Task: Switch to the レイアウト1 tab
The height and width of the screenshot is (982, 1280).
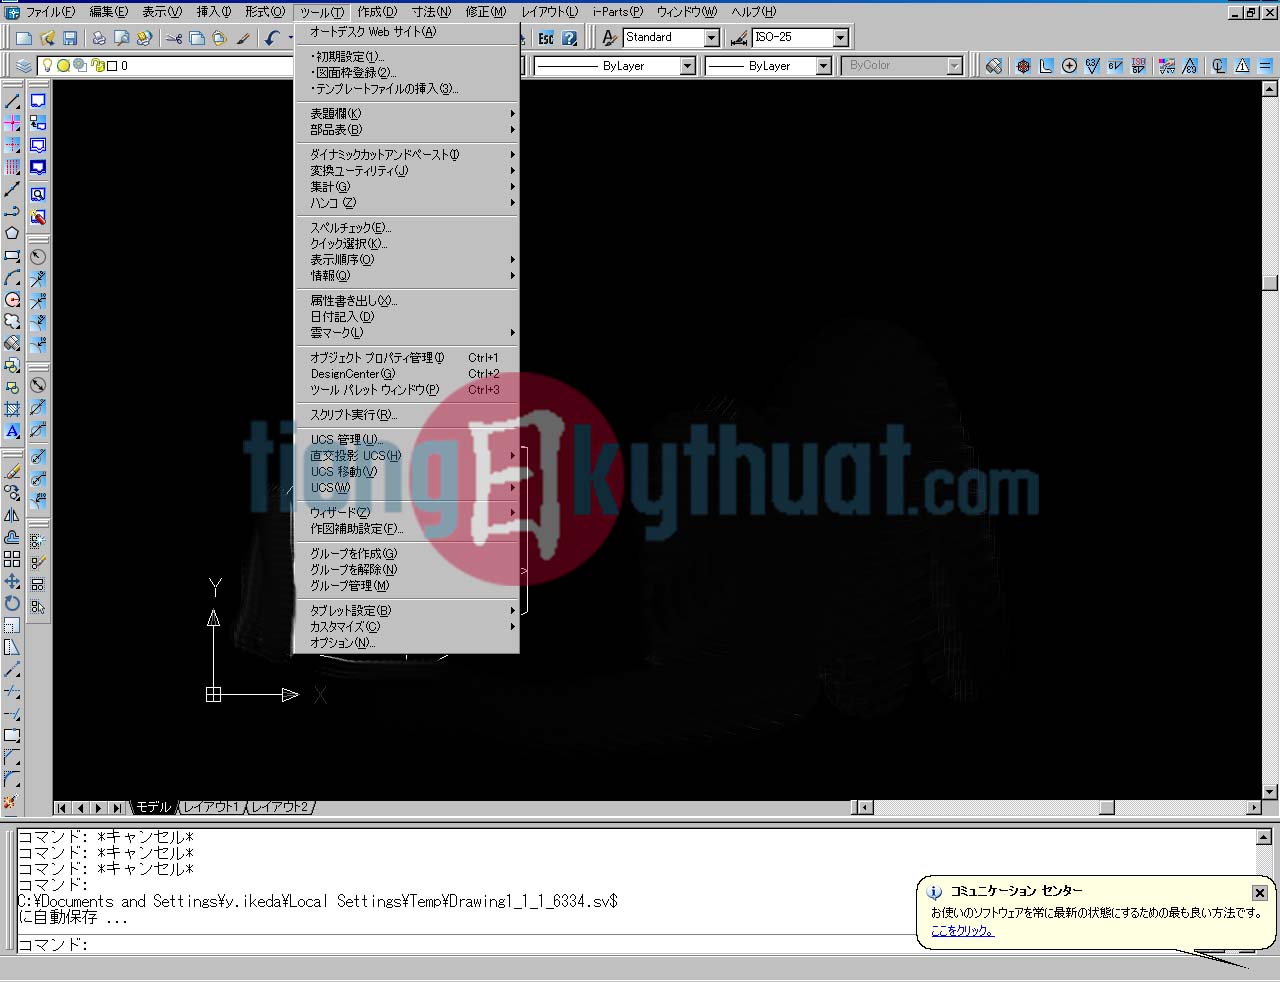Action: [211, 807]
